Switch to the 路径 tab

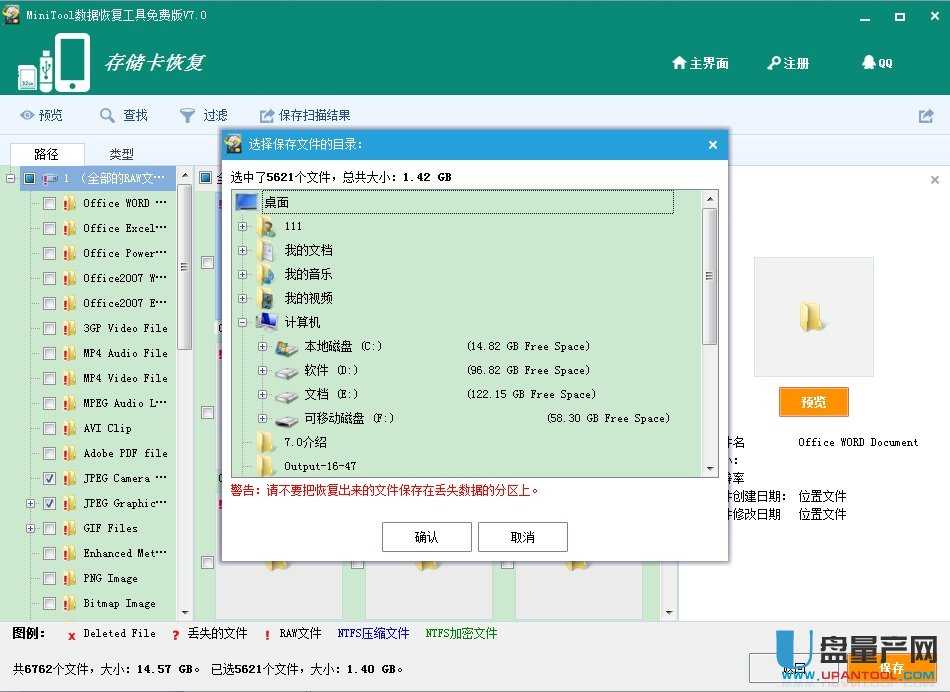(x=46, y=153)
